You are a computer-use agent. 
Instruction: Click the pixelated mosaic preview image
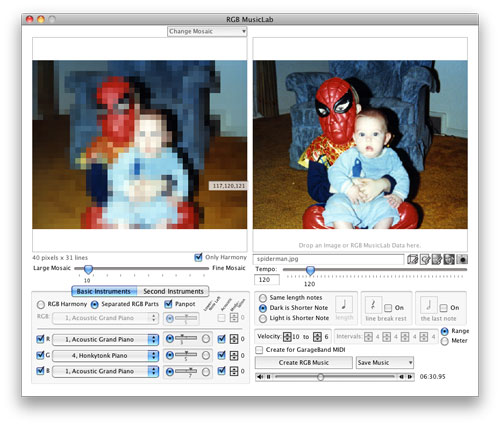[140, 144]
